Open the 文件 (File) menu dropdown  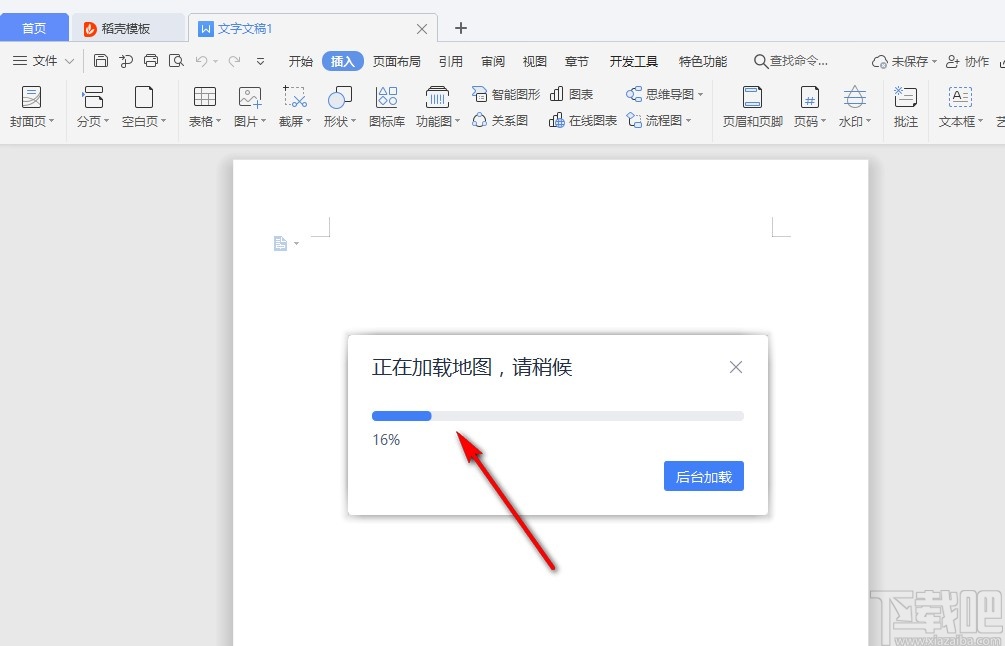pyautogui.click(x=44, y=60)
